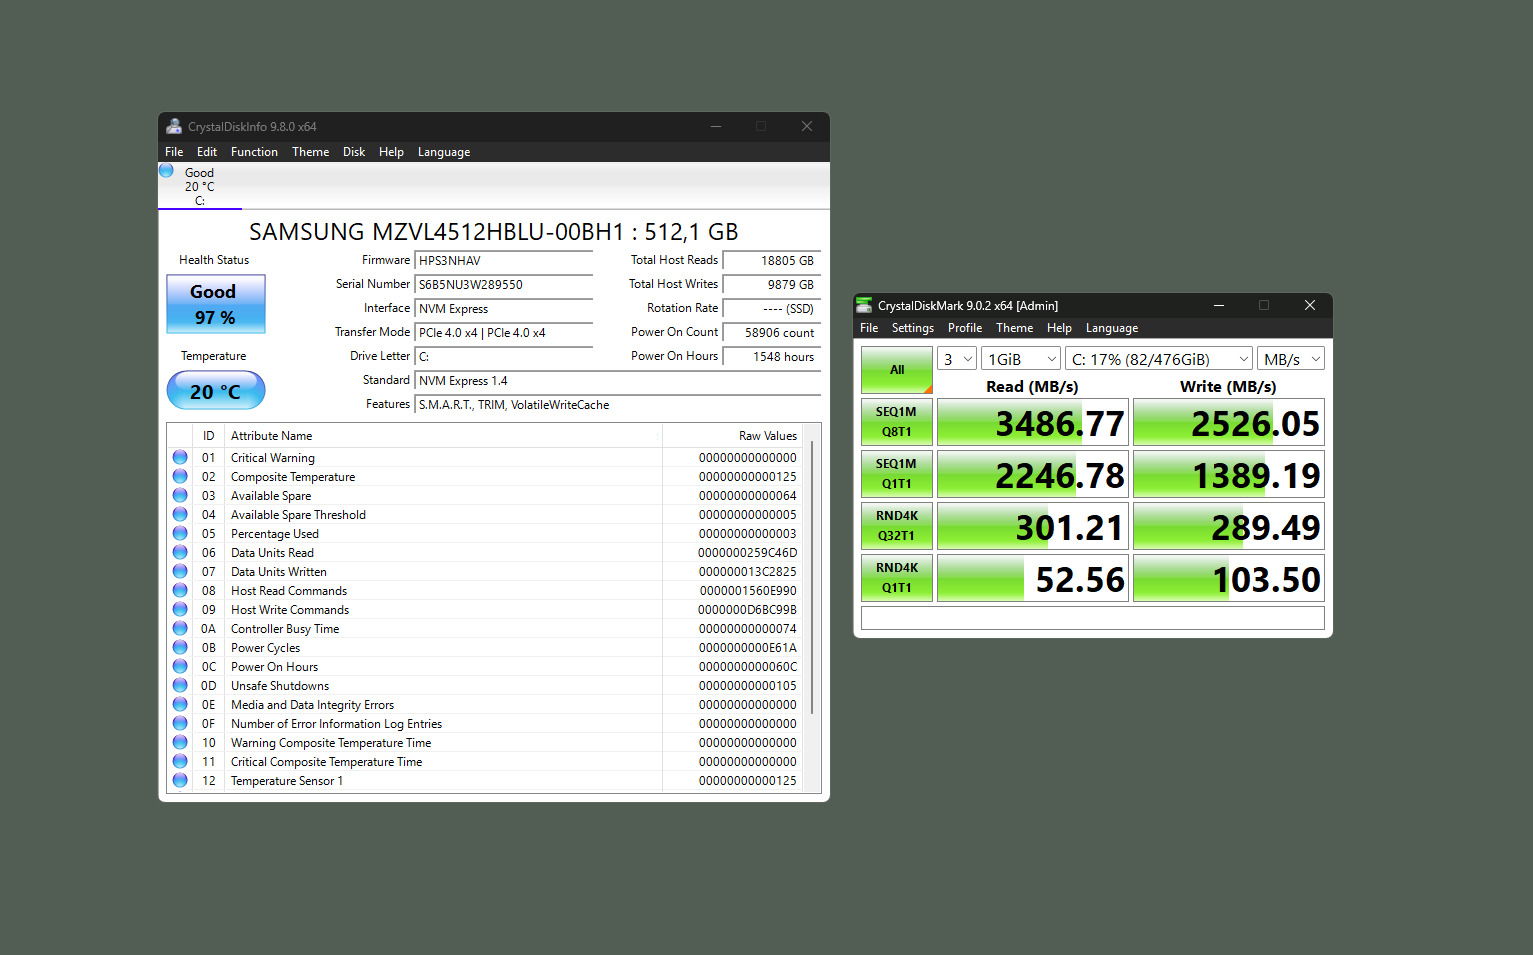Open Theme menu in CrystalDiskInfo

coord(310,152)
